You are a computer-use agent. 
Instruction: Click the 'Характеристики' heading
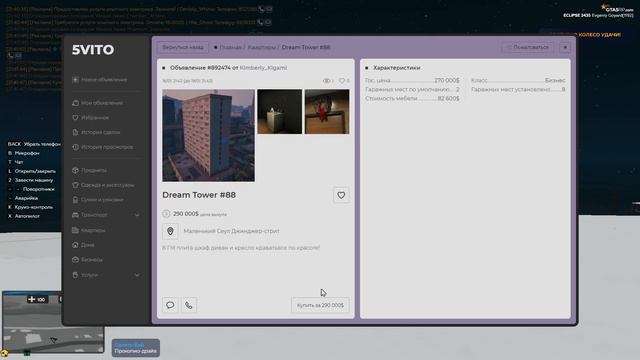[397, 68]
